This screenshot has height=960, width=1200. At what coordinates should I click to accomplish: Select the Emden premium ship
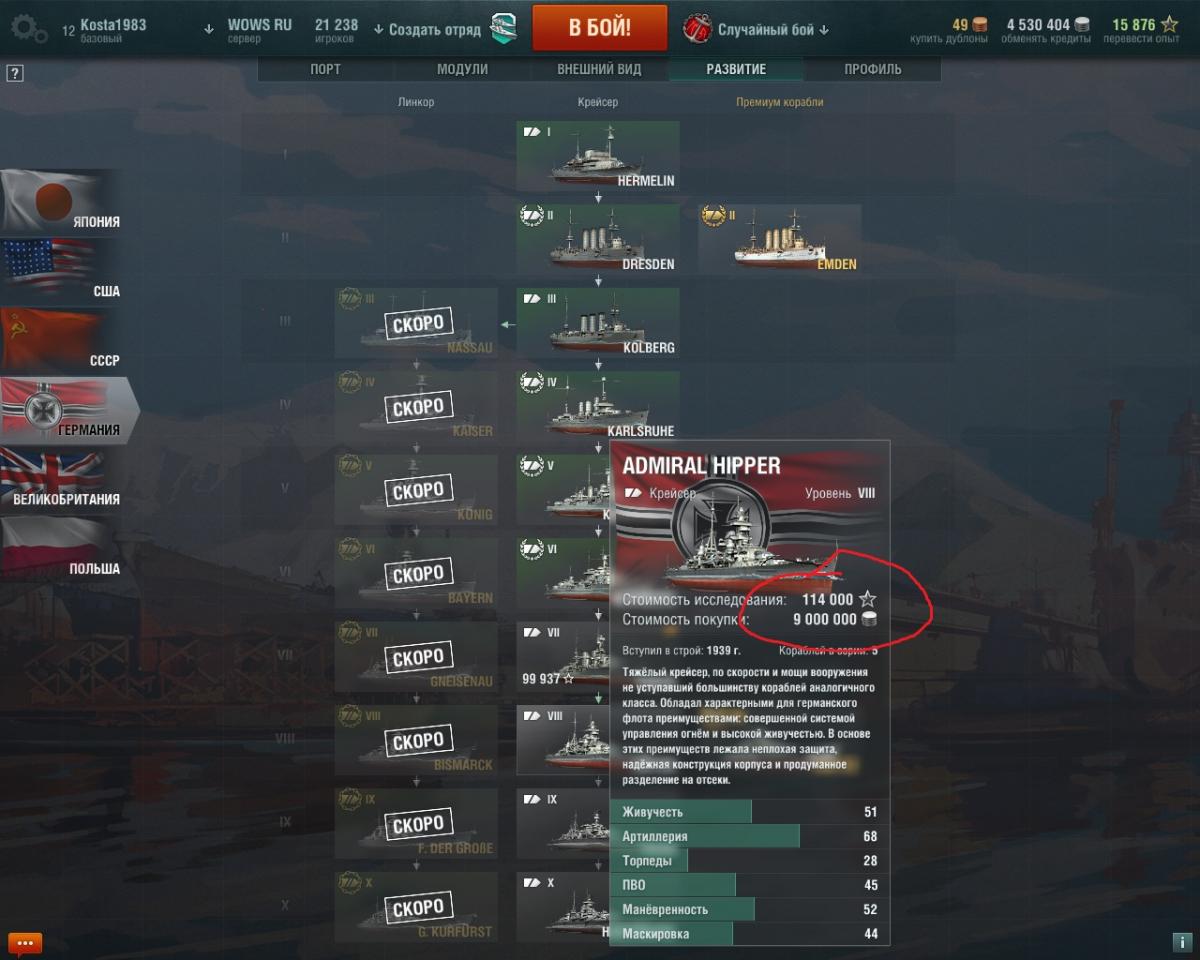point(779,239)
